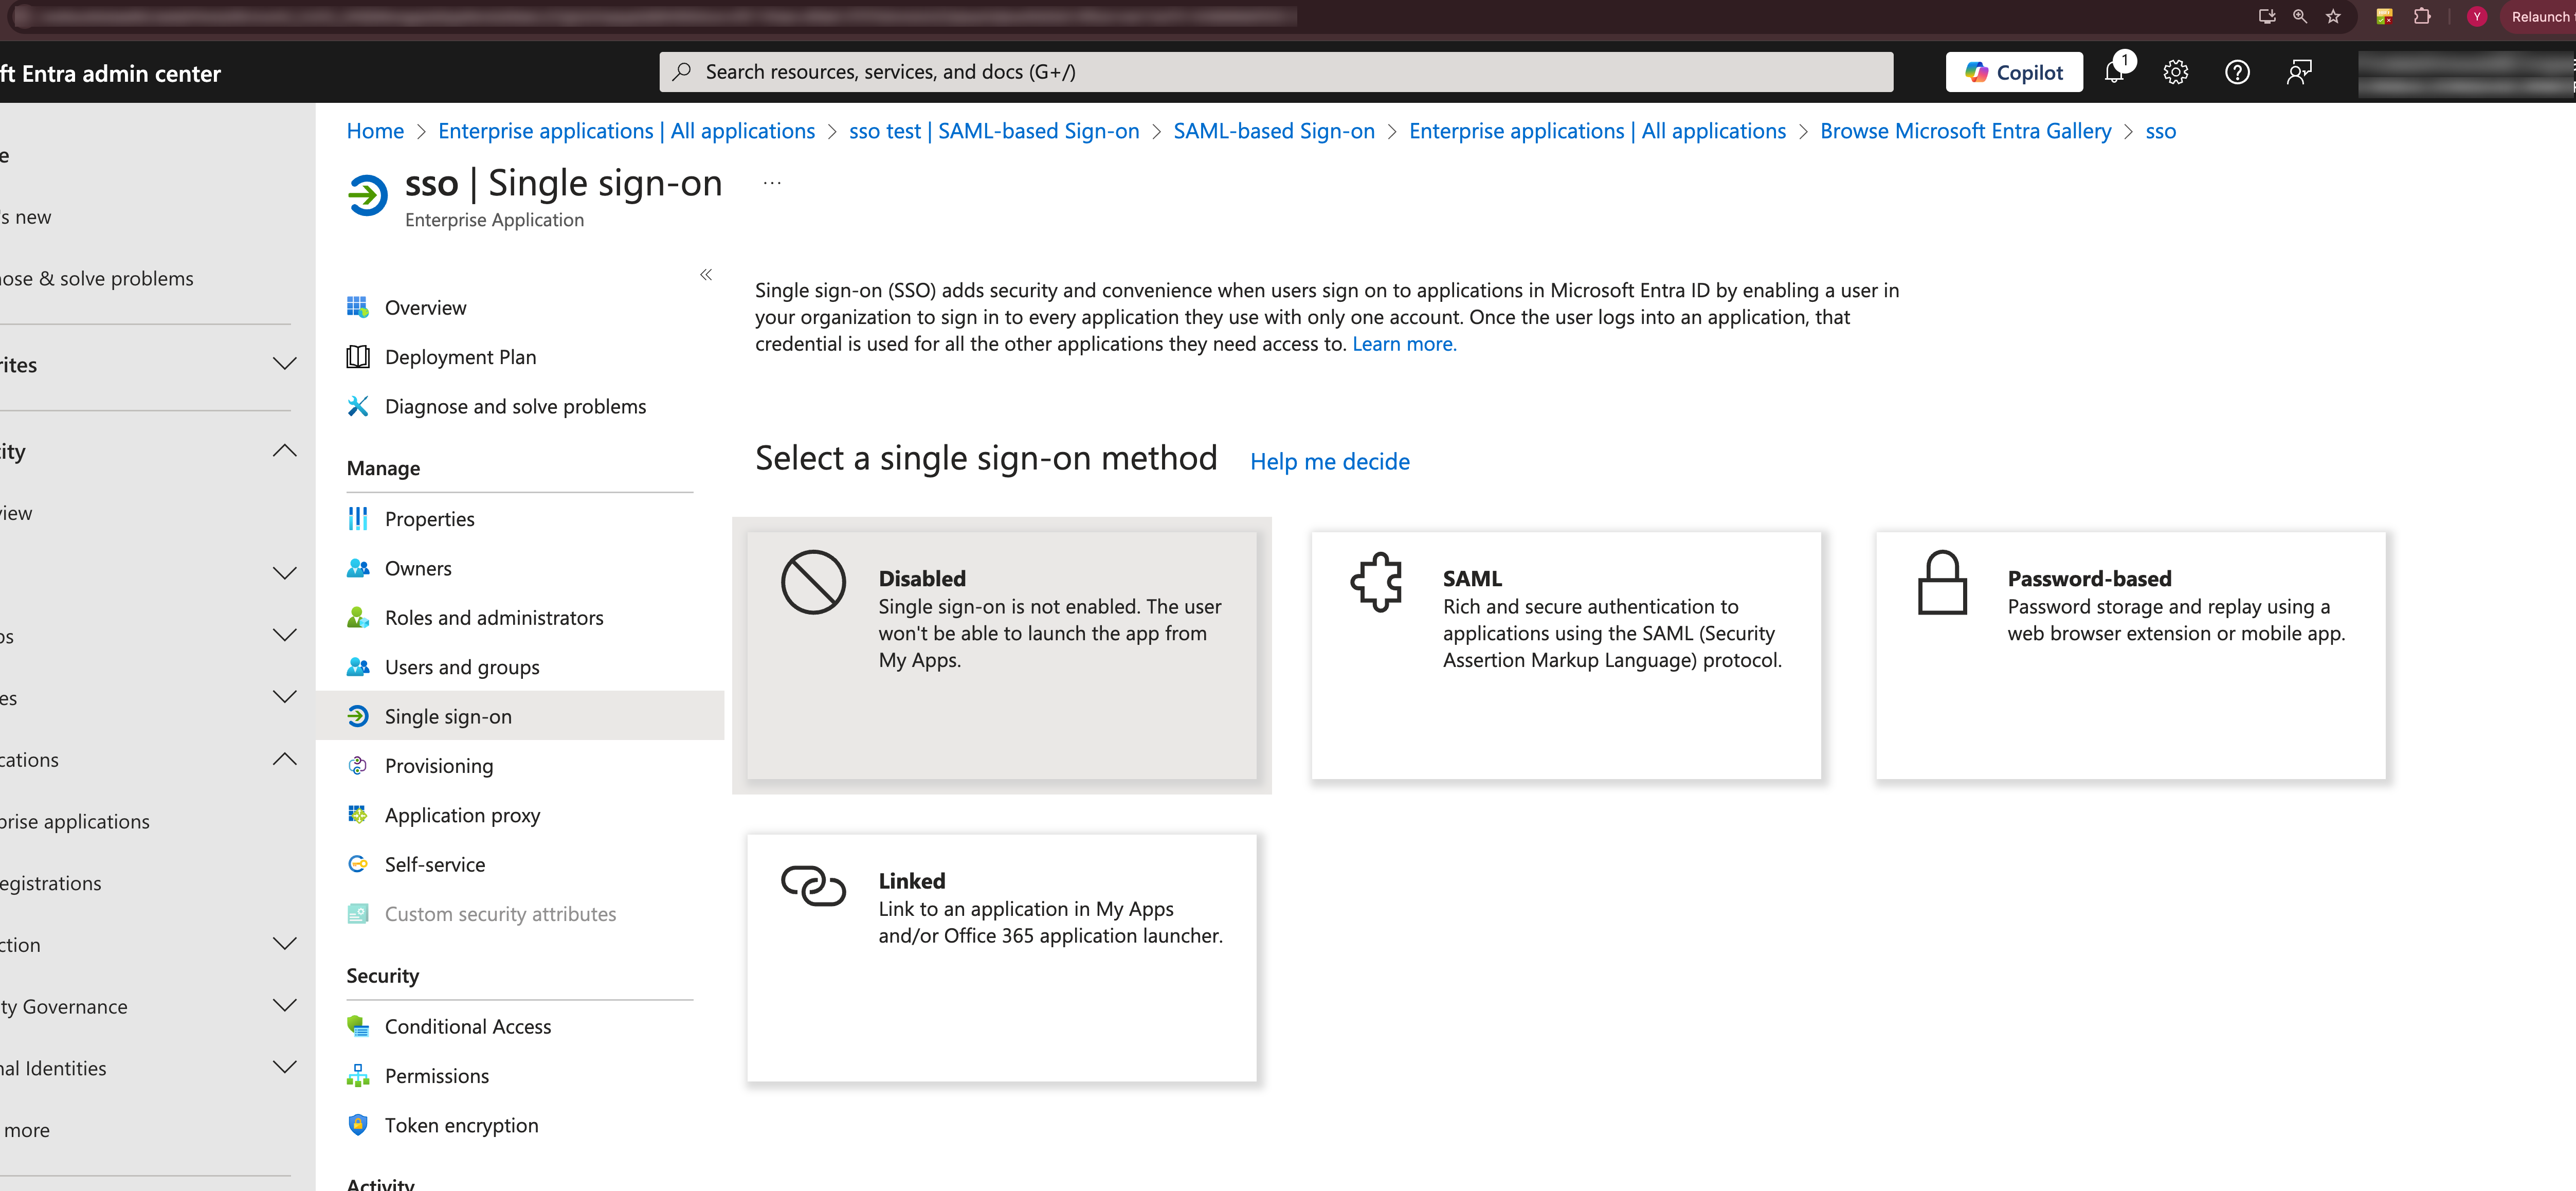Click the Copilot button
This screenshot has width=2576, height=1191.
[2014, 72]
